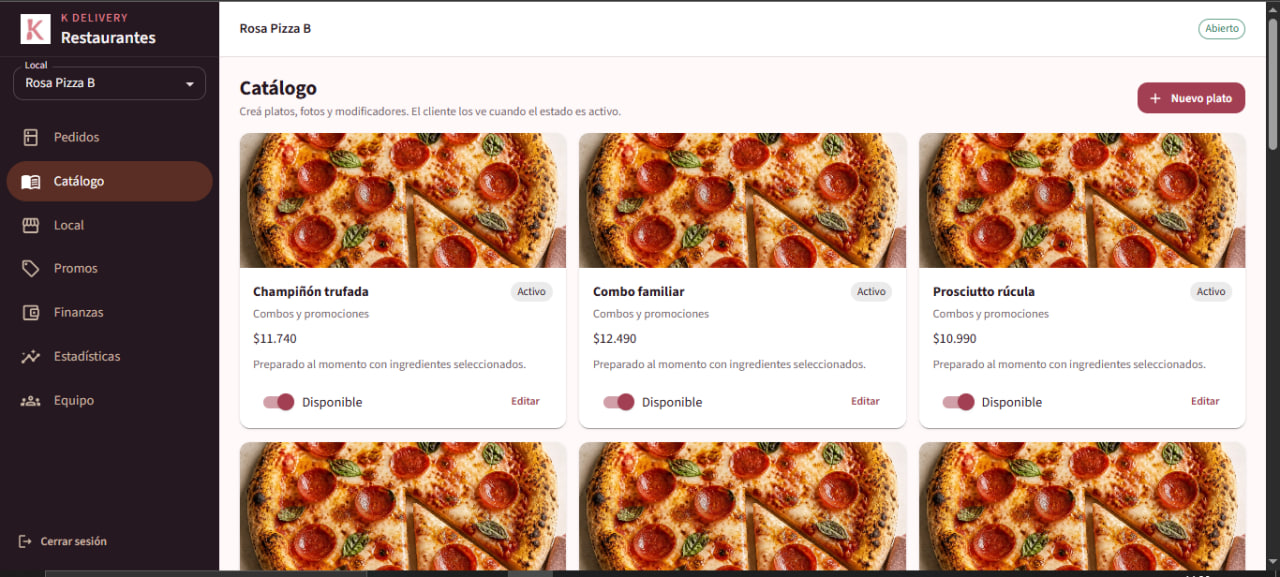The height and width of the screenshot is (577, 1280).
Task: Click the $12.490 price
Action: click(615, 339)
